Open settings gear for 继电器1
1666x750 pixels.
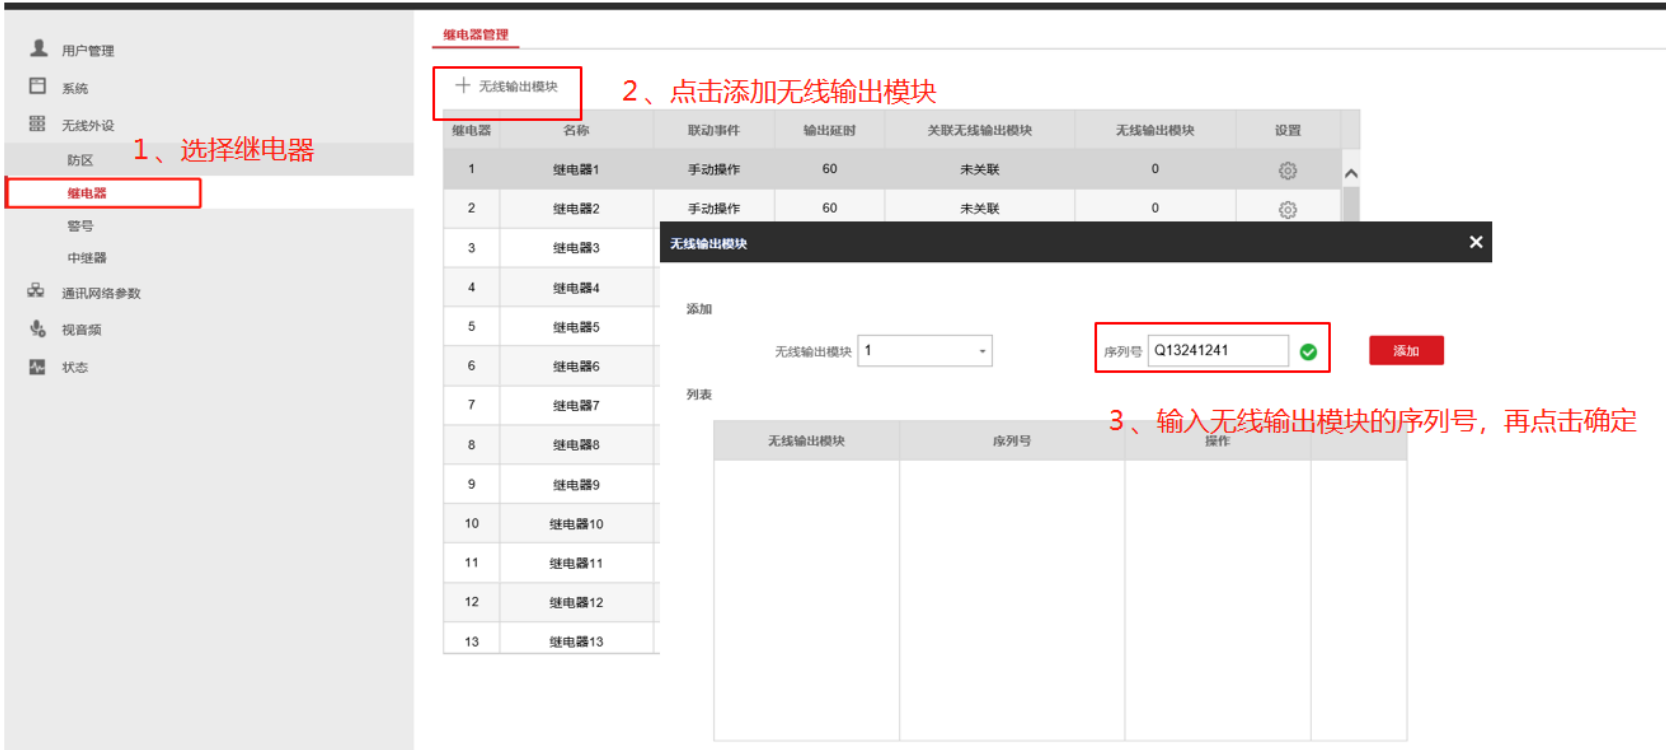coord(1288,170)
